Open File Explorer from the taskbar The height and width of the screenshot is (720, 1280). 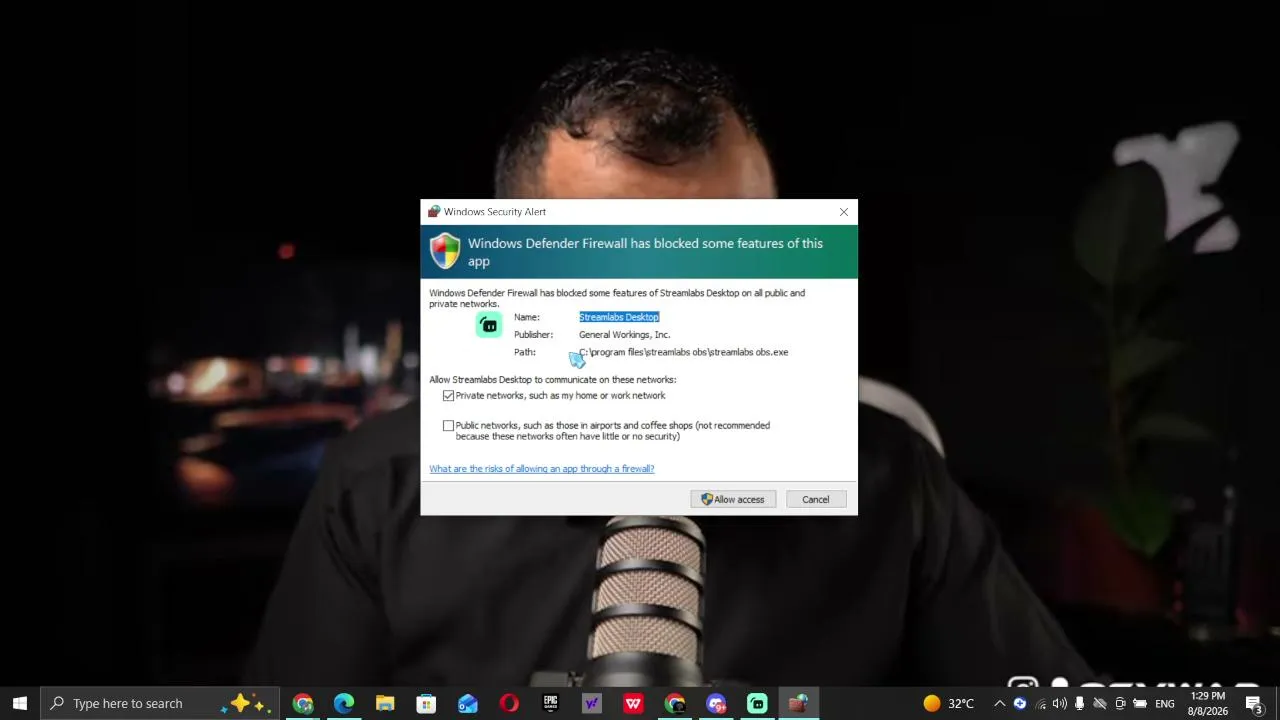coord(385,703)
